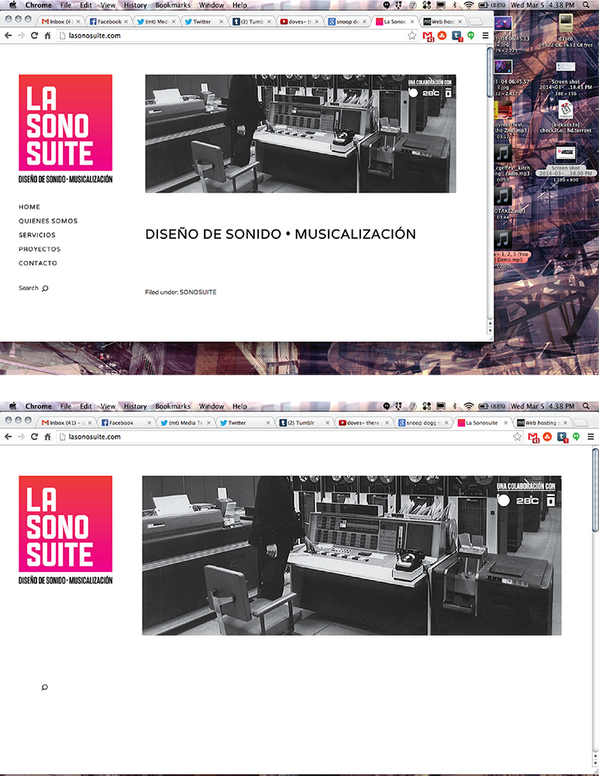Switch to the '(mt) Media Te' tab in the wide window
Viewport: 599px width, 776px height.
point(186,423)
